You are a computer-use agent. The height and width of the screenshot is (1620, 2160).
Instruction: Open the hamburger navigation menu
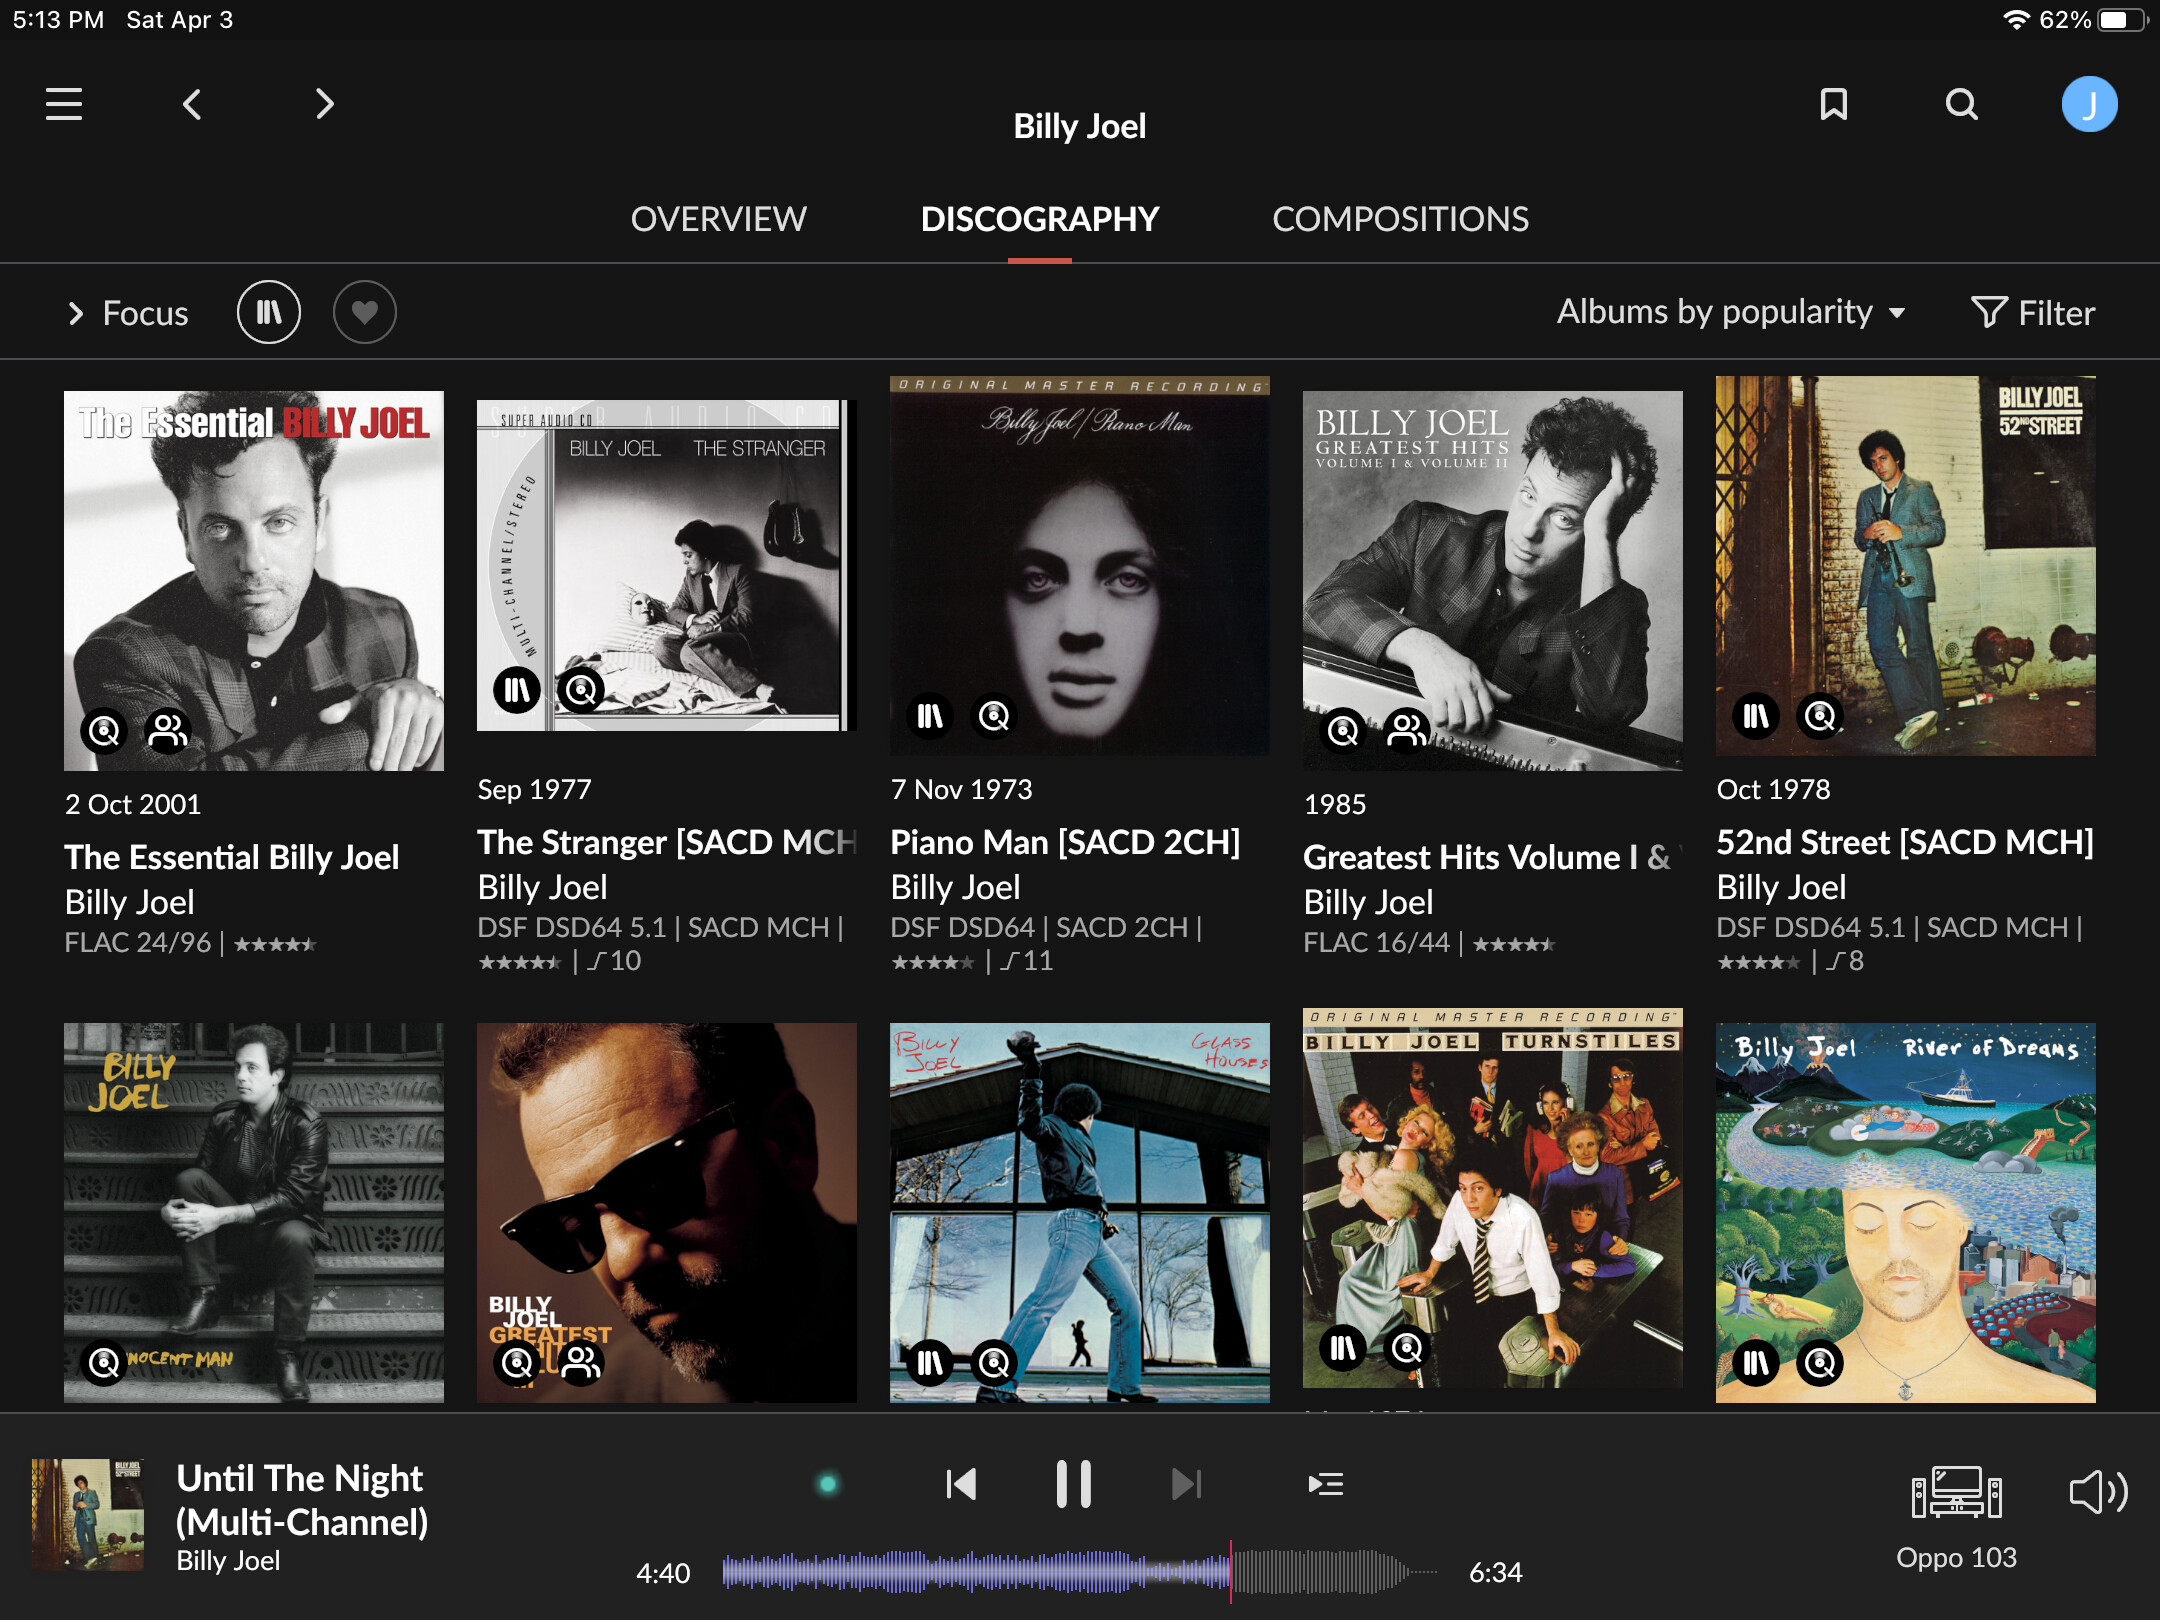64,104
